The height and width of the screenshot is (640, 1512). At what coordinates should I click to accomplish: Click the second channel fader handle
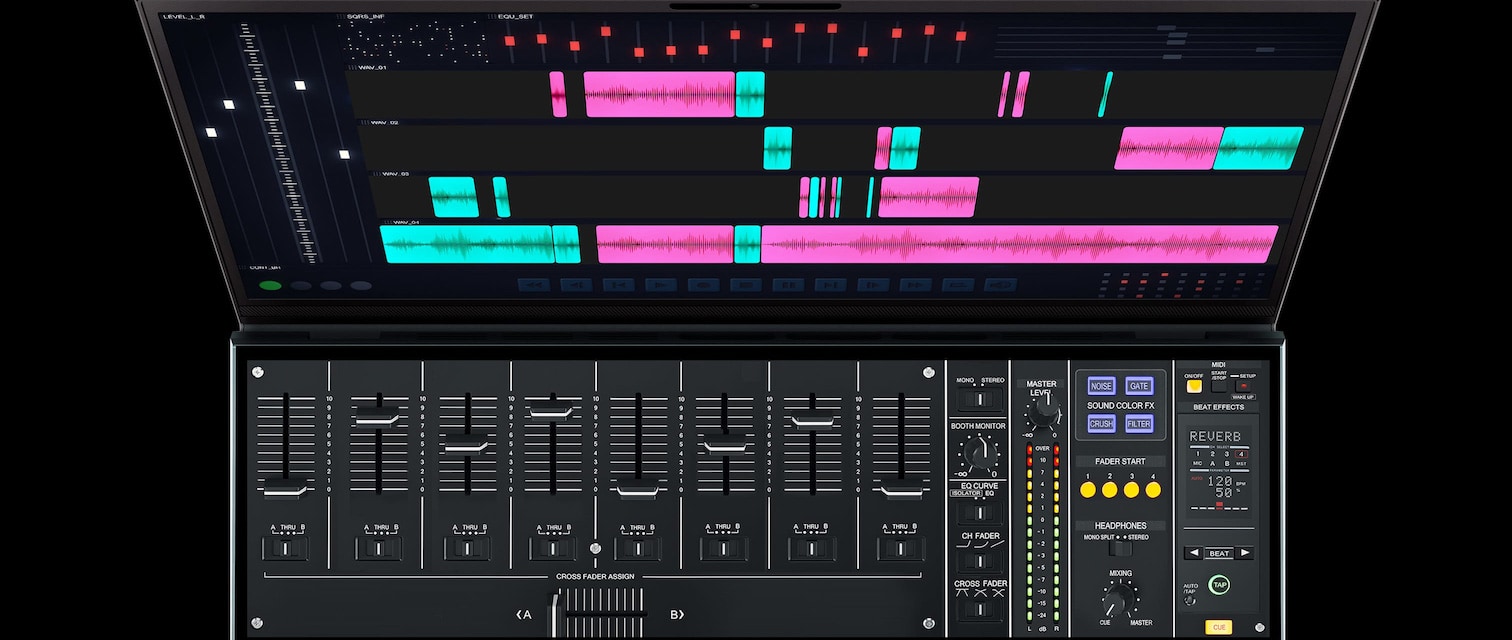tap(377, 417)
